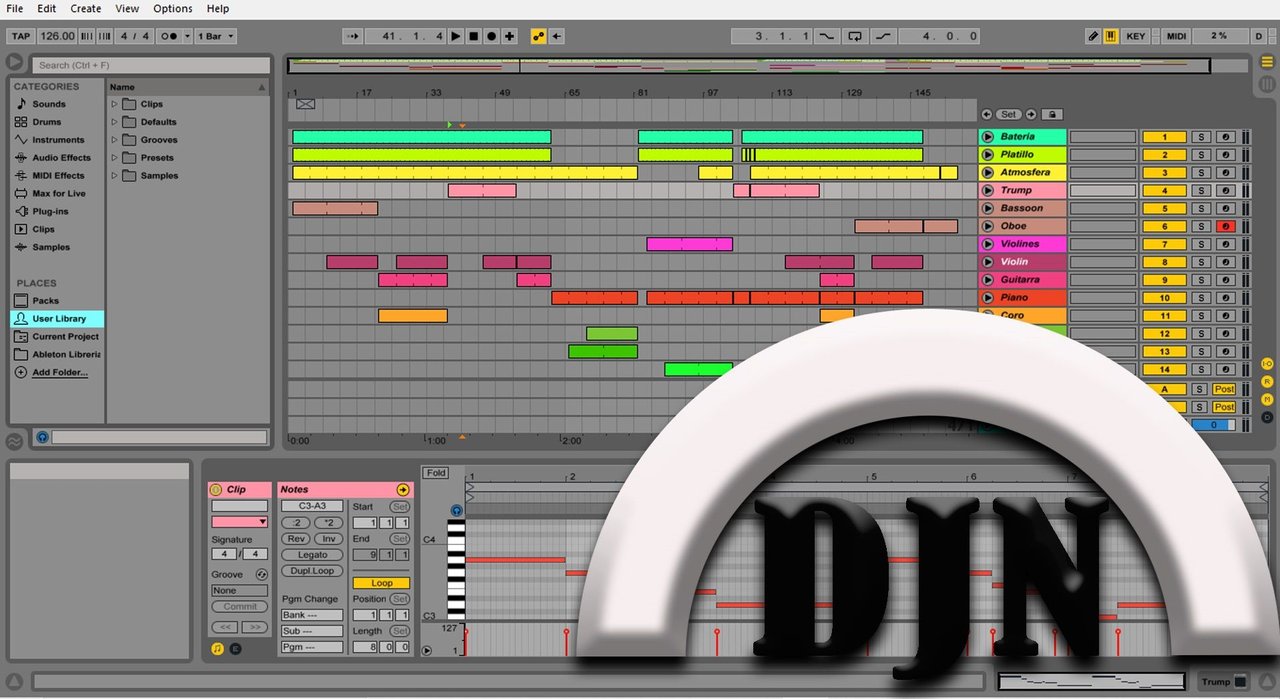Open the Options menu
This screenshot has width=1280, height=699.
pos(173,8)
